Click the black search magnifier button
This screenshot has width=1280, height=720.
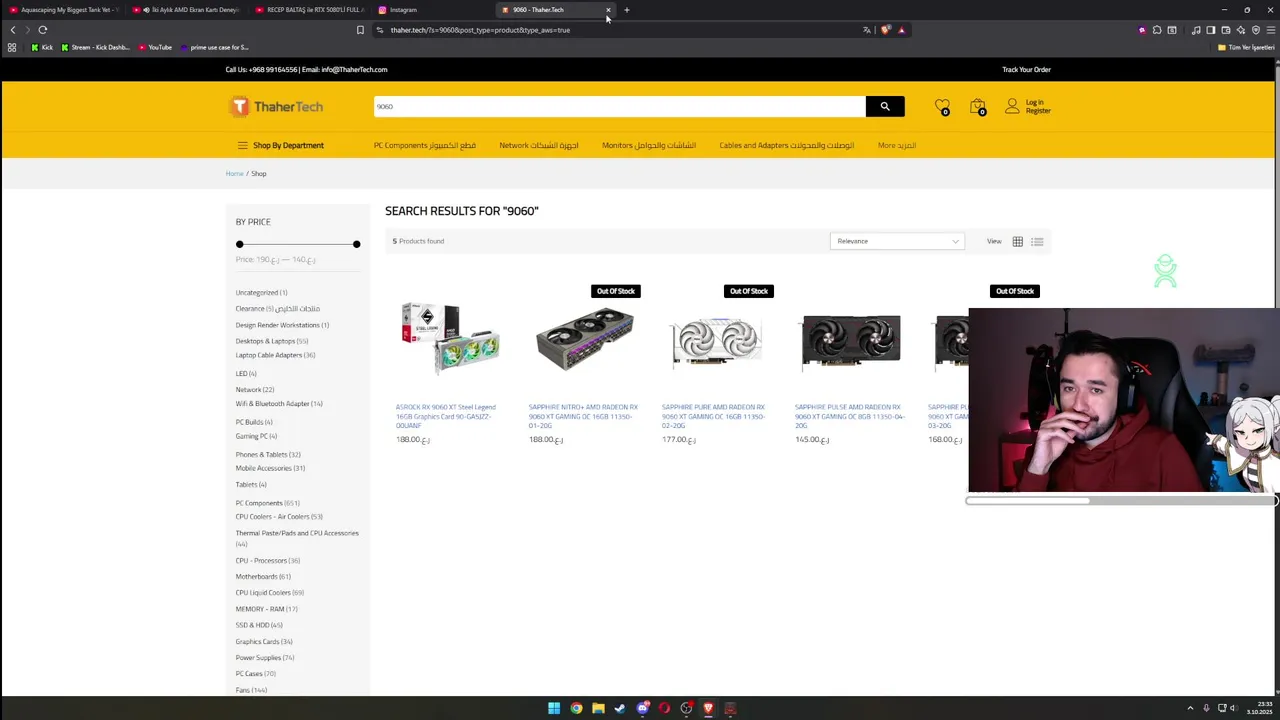(x=885, y=106)
